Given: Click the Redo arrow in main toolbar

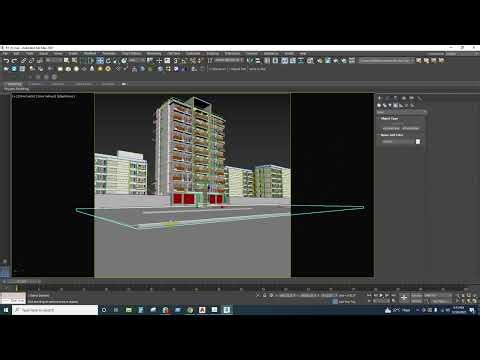Looking at the screenshot, I should click(14, 61).
